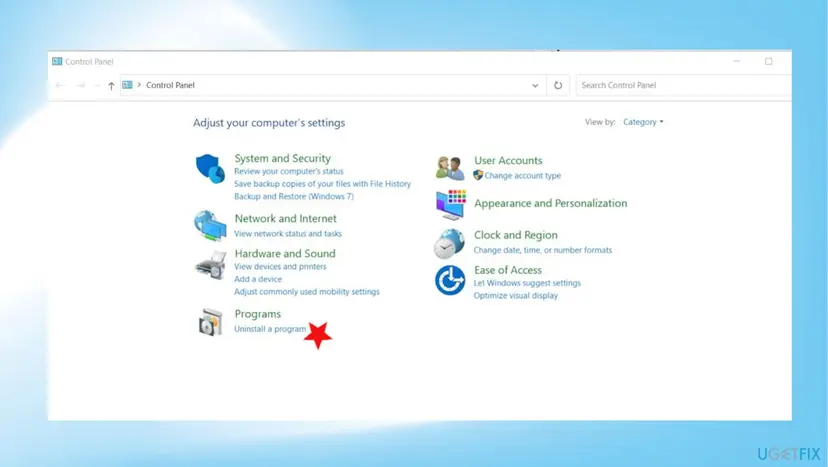Click Add a device link
The height and width of the screenshot is (467, 828).
tap(258, 279)
